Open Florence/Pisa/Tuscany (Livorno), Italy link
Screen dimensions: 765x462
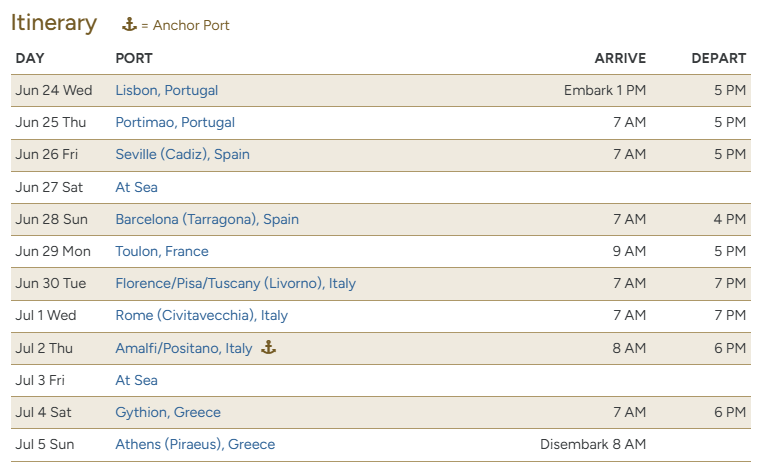pyautogui.click(x=235, y=283)
